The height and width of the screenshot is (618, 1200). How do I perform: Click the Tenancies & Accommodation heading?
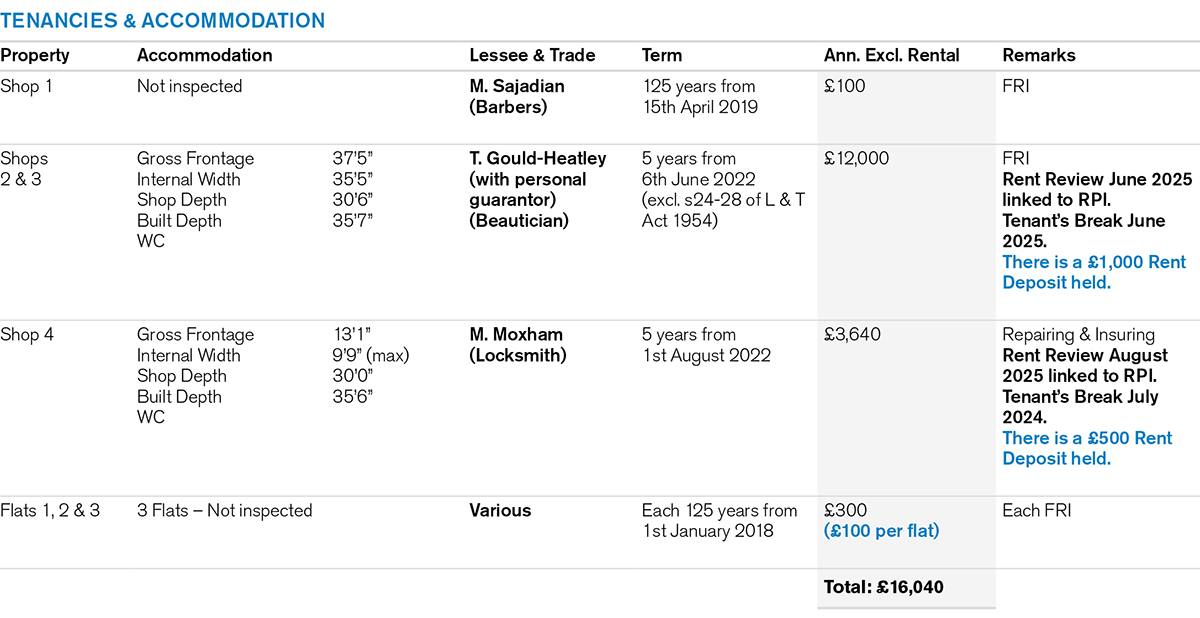162,20
